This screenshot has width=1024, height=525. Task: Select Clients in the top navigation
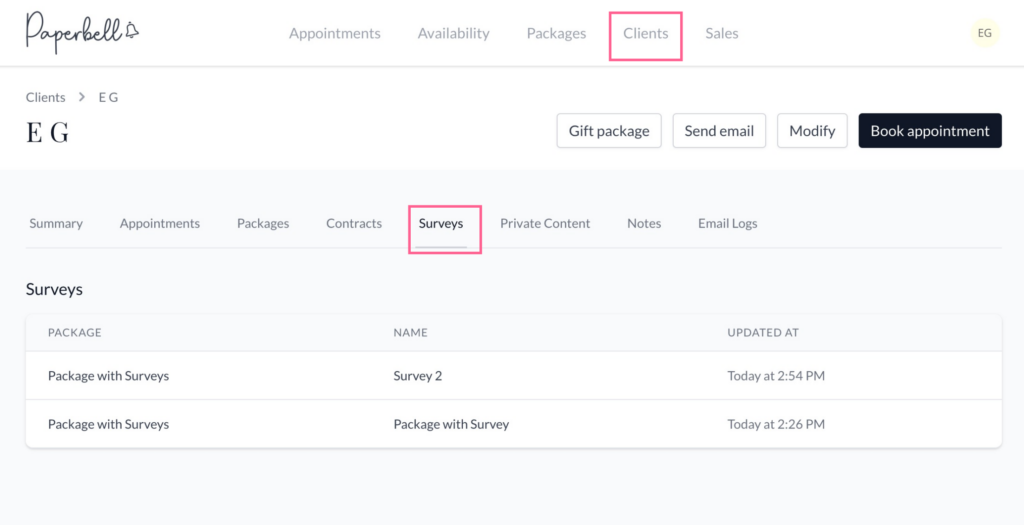(x=645, y=33)
